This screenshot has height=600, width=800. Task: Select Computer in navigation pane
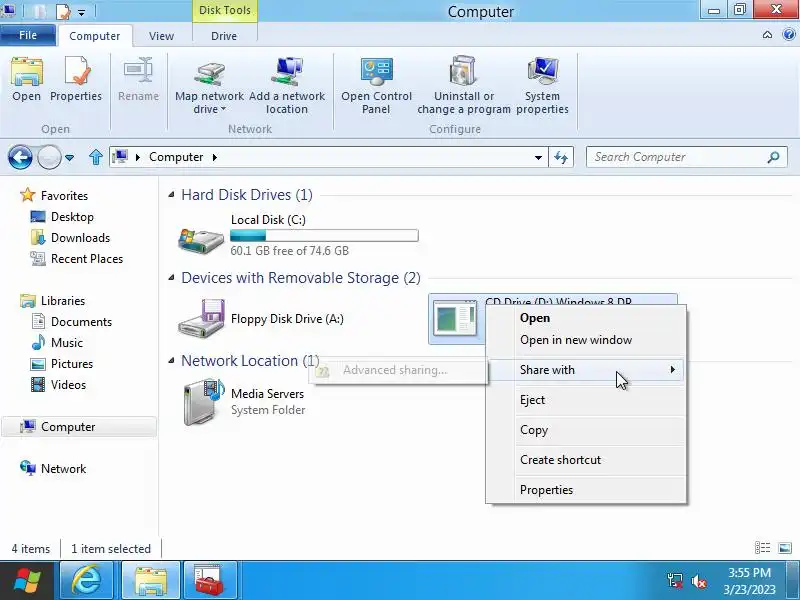79,427
